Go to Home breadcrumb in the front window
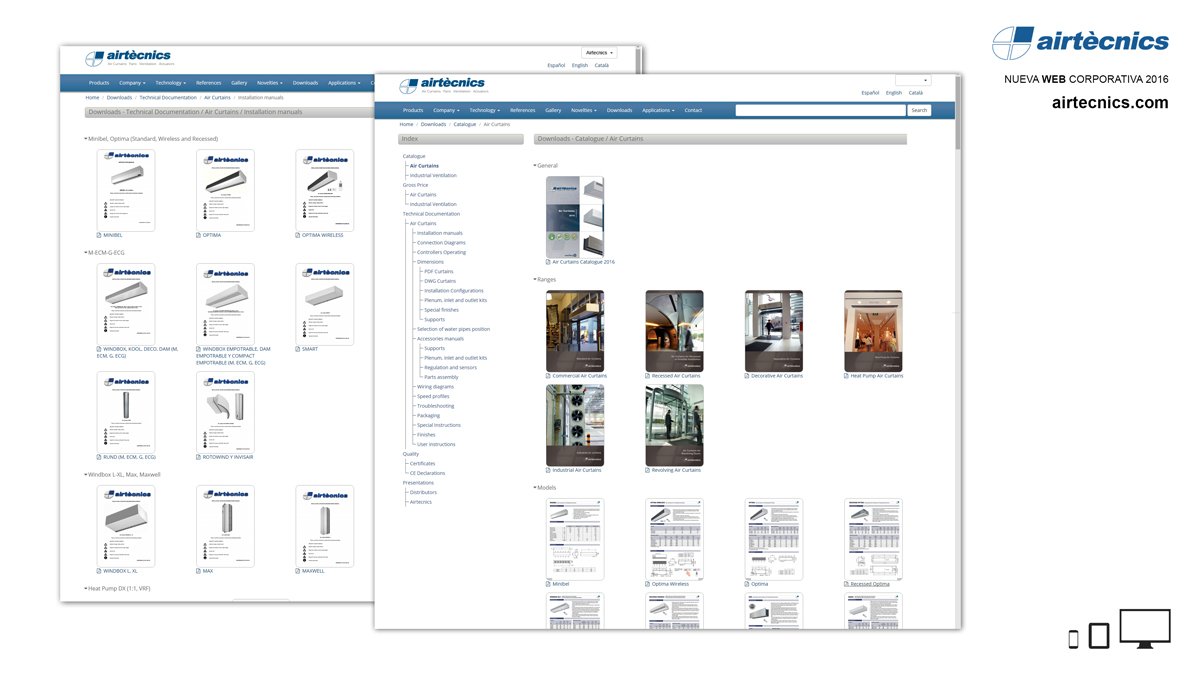Screen dimensions: 1200x686 coord(406,124)
